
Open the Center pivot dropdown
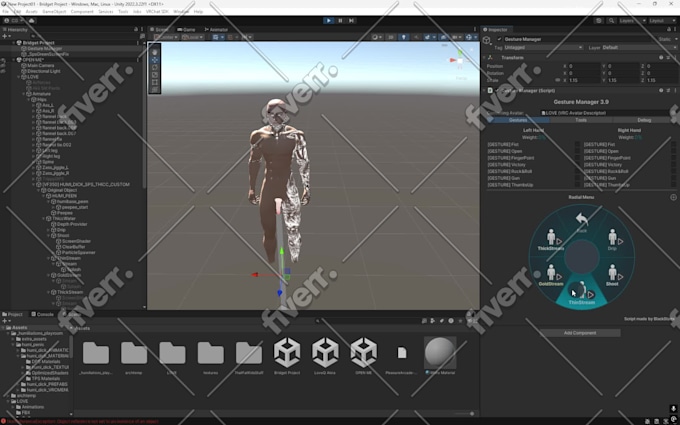165,37
